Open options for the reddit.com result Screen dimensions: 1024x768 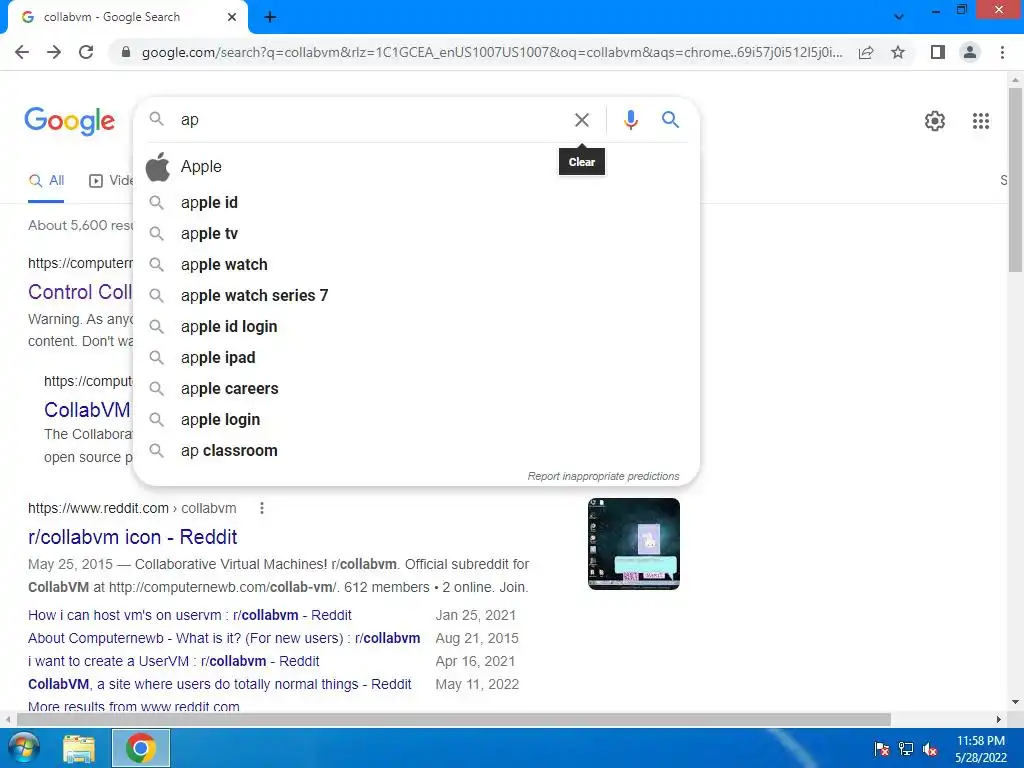click(262, 508)
